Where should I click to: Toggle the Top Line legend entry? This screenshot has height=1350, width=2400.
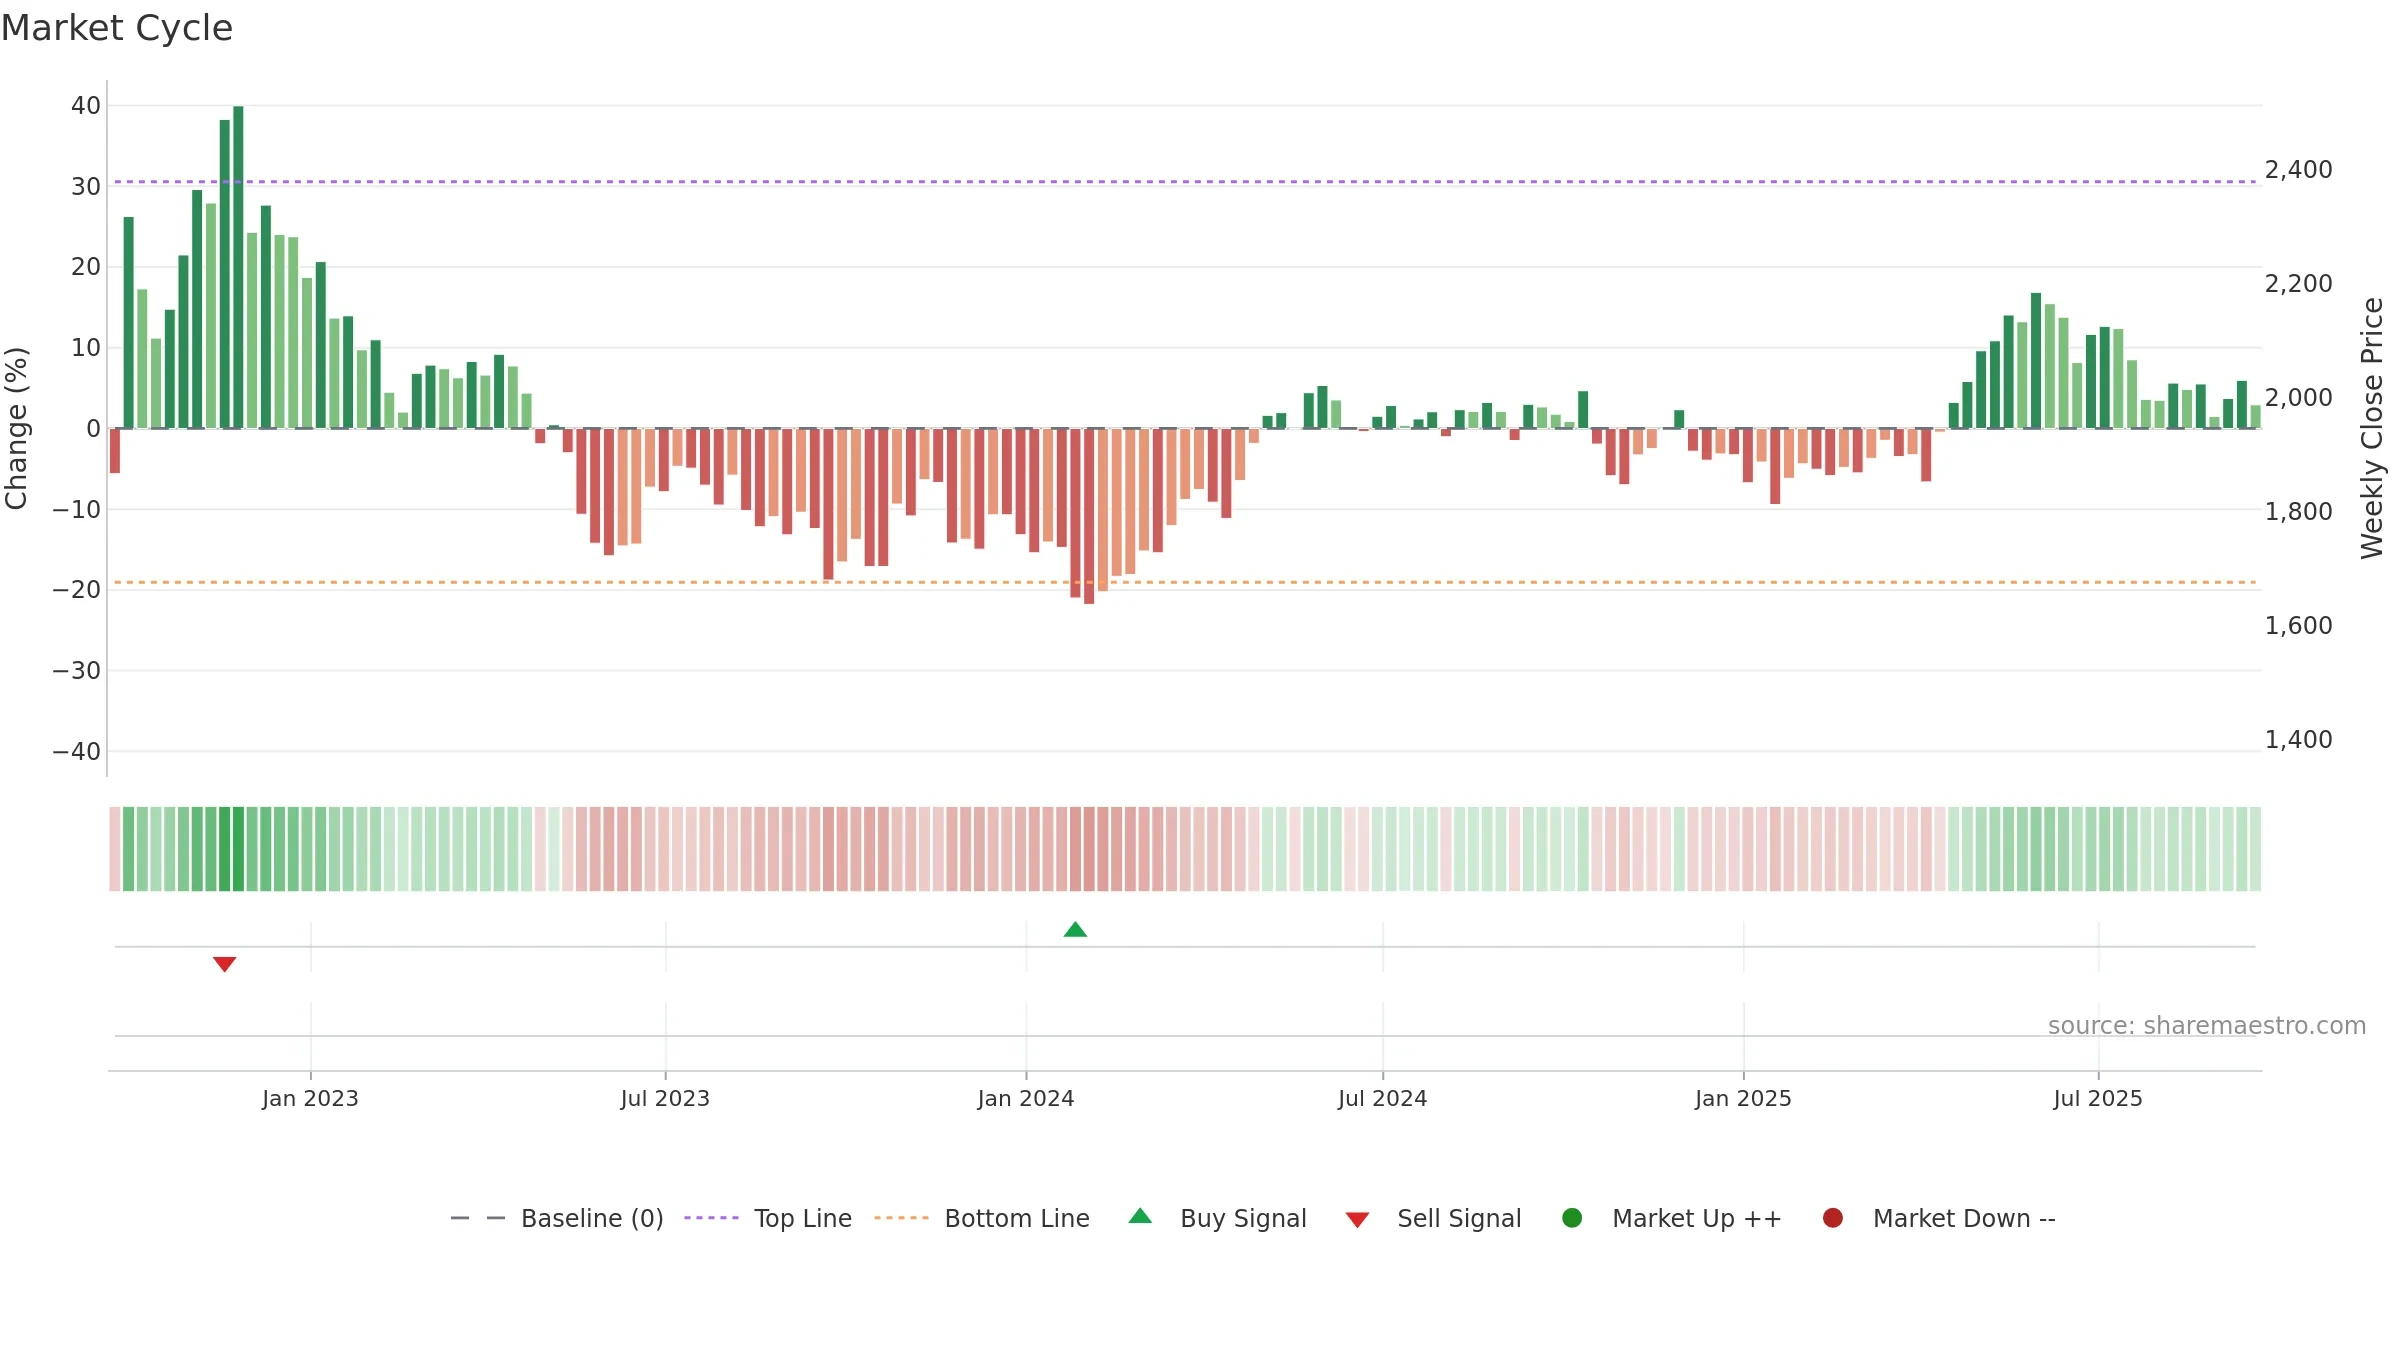pyautogui.click(x=768, y=1218)
